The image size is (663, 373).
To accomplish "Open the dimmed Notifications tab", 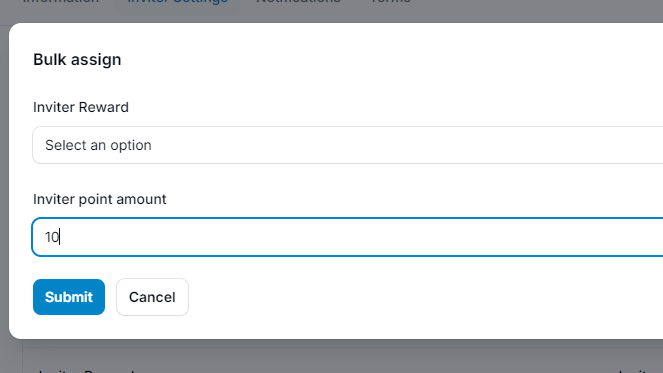I will coord(299,2).
